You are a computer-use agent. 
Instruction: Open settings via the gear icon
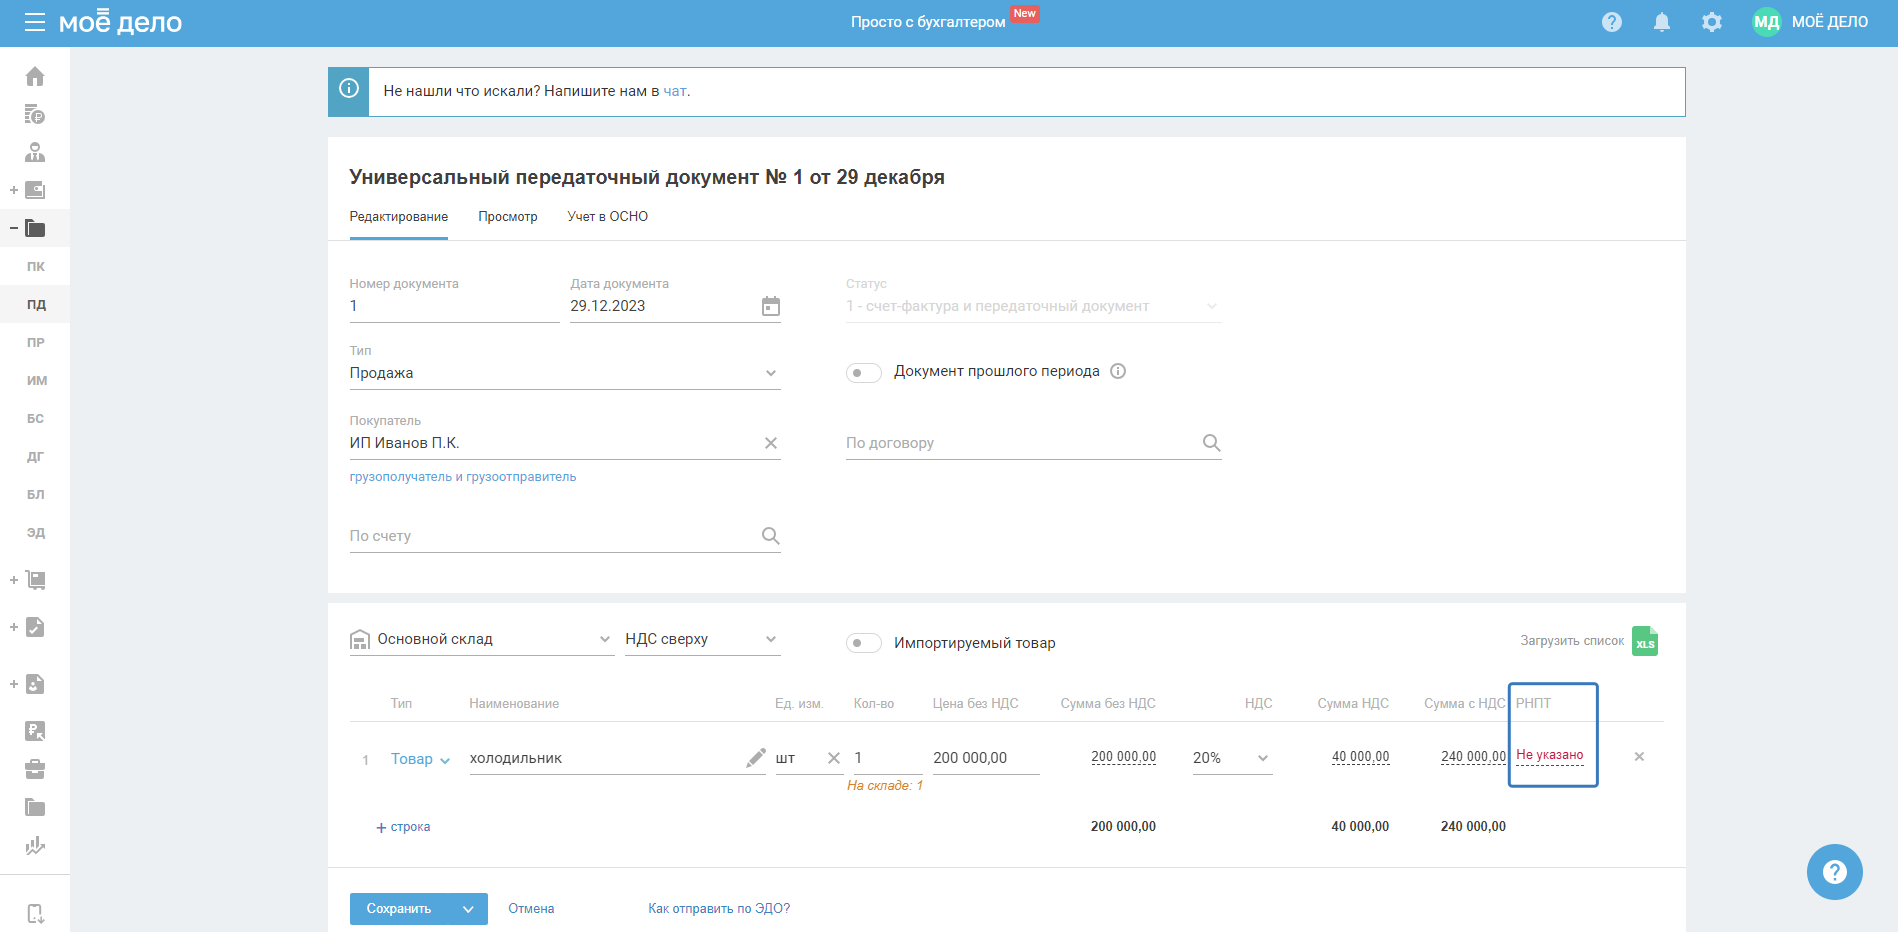click(x=1711, y=22)
